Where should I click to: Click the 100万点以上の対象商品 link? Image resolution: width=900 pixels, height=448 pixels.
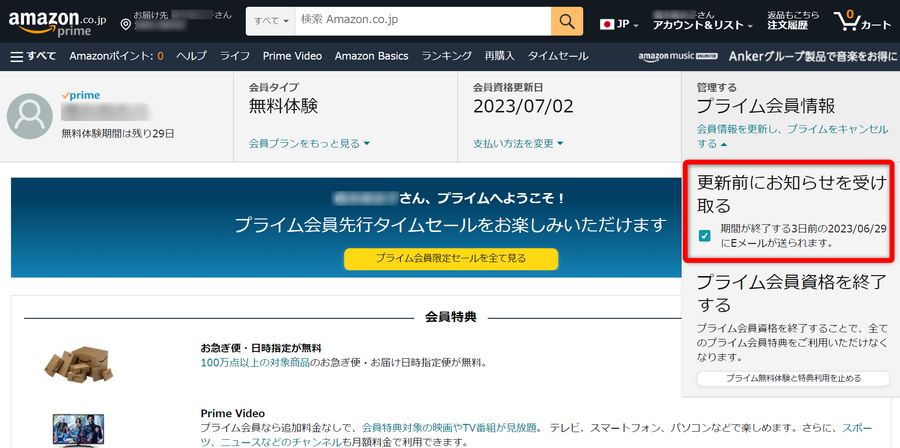pos(255,363)
